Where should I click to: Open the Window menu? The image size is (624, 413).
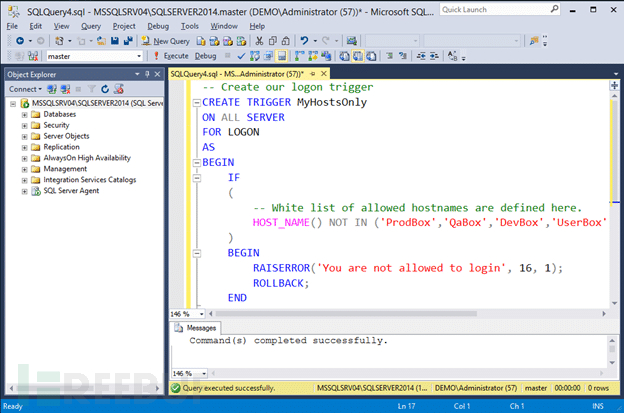tap(224, 26)
